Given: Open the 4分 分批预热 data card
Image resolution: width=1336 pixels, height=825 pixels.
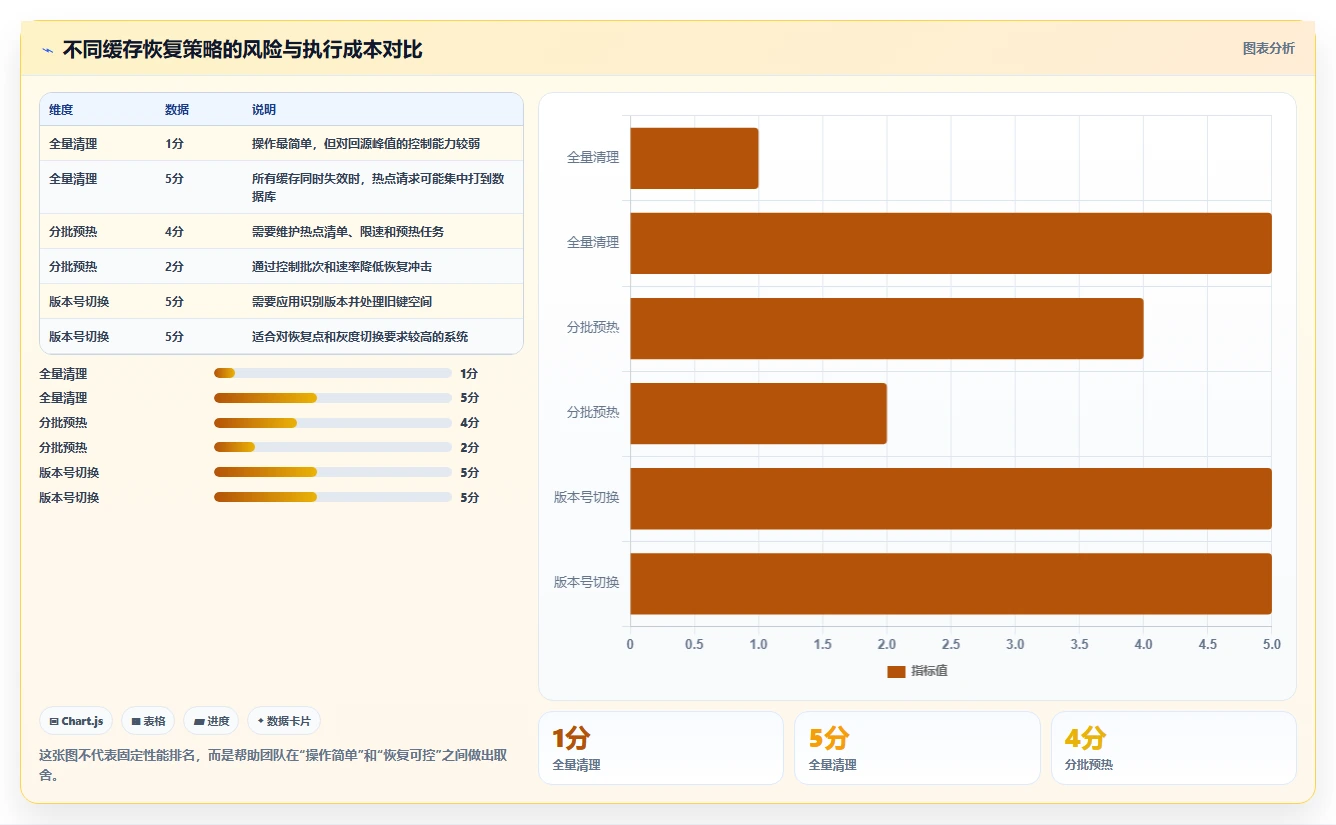Looking at the screenshot, I should click(1173, 748).
